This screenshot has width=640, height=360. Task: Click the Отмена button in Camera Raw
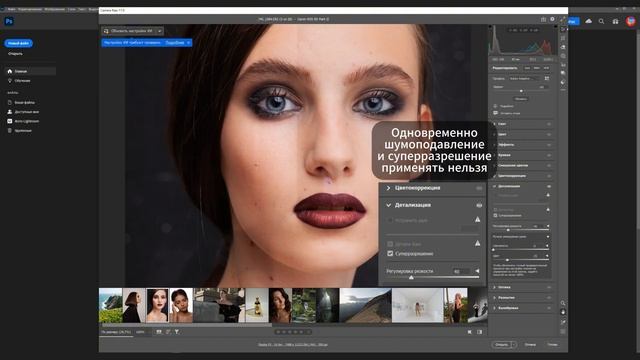(530, 344)
